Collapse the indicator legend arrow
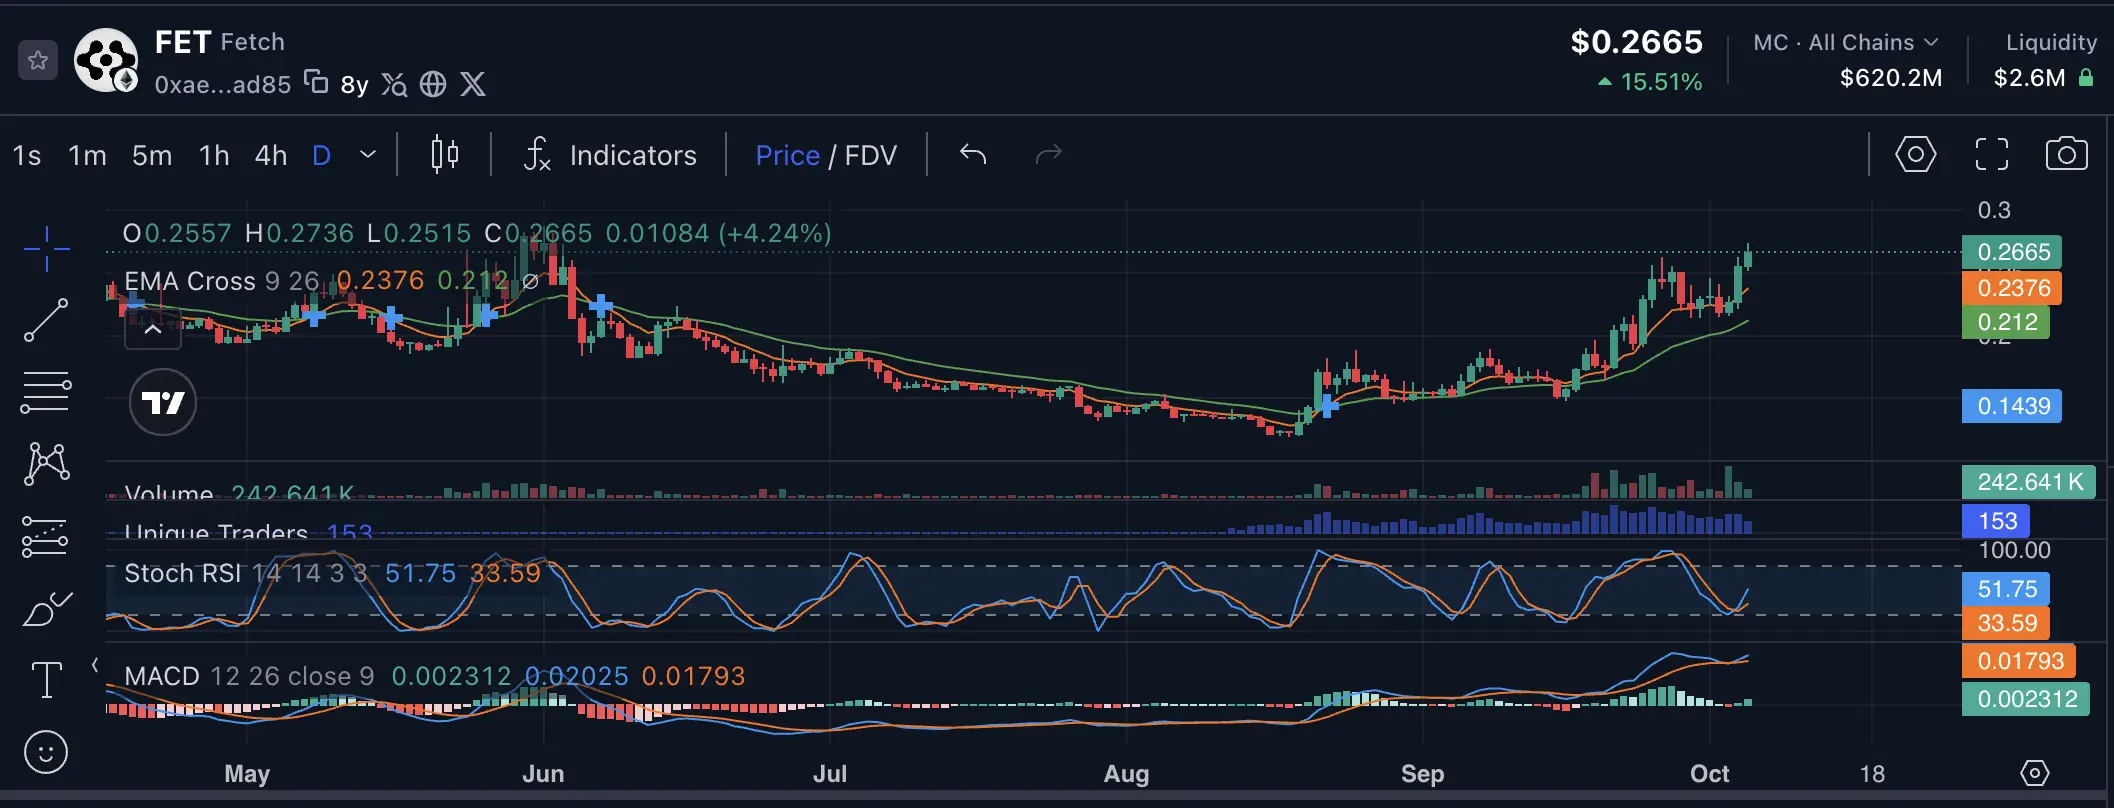This screenshot has width=2114, height=808. (x=153, y=330)
